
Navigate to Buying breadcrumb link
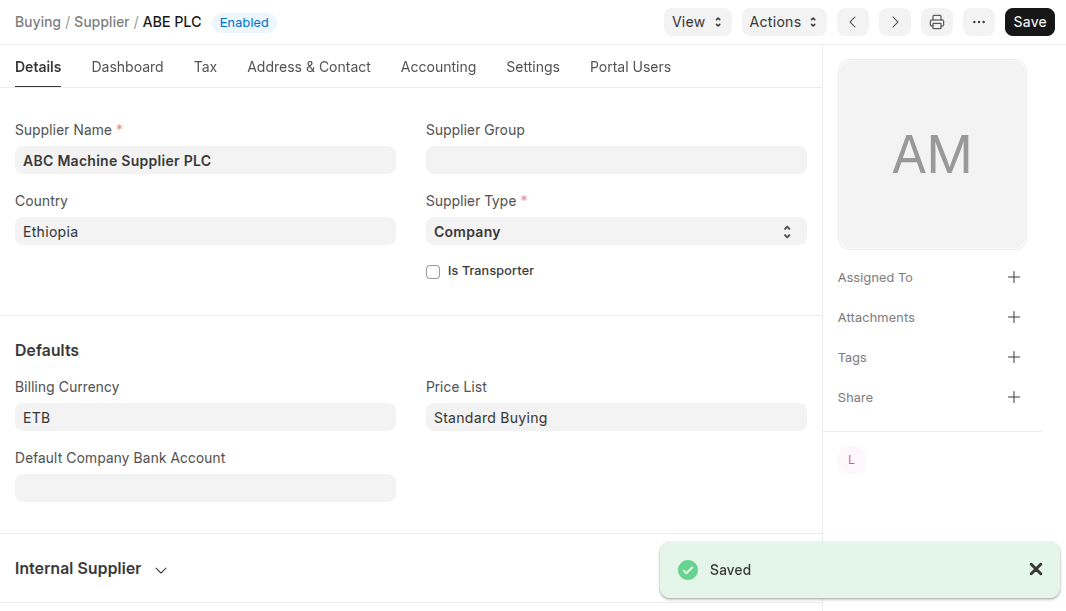pyautogui.click(x=37, y=22)
